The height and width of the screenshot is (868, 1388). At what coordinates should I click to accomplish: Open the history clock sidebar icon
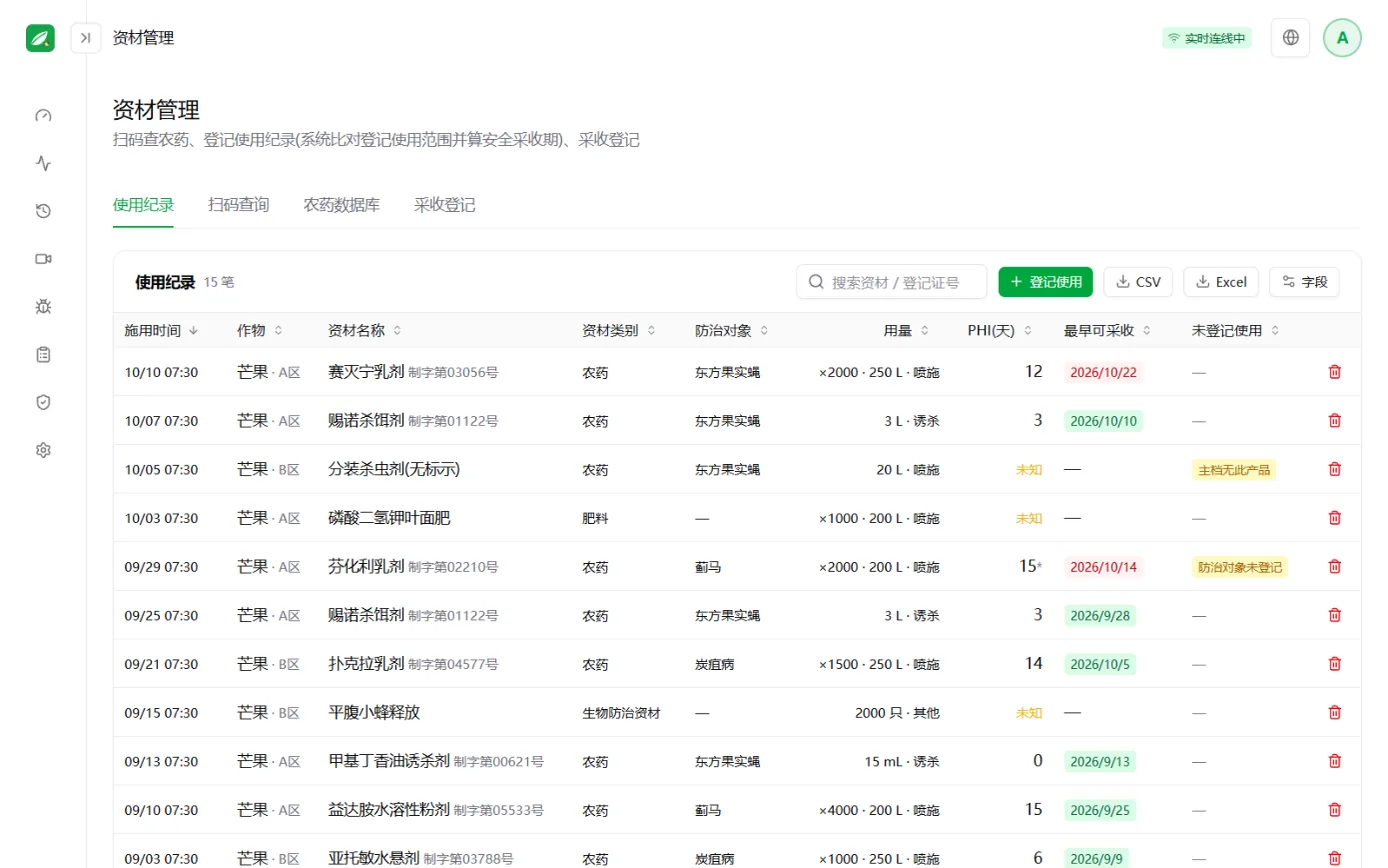pos(43,211)
